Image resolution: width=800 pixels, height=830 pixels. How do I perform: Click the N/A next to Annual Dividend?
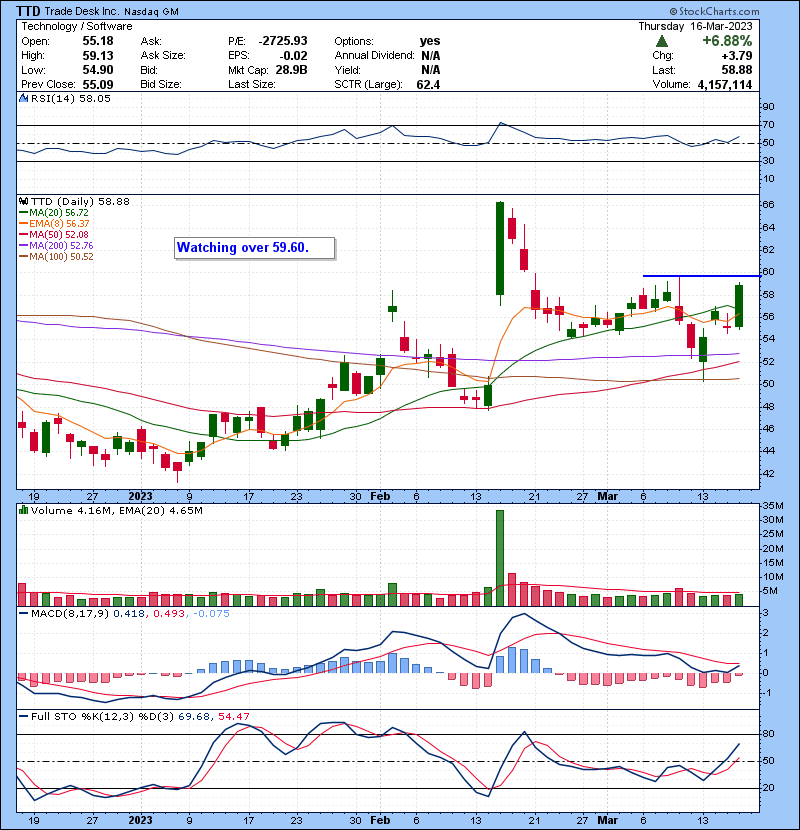[430, 56]
